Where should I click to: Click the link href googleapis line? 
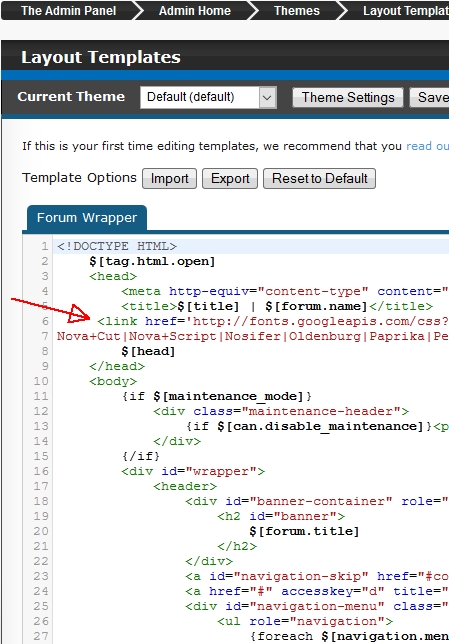273,321
